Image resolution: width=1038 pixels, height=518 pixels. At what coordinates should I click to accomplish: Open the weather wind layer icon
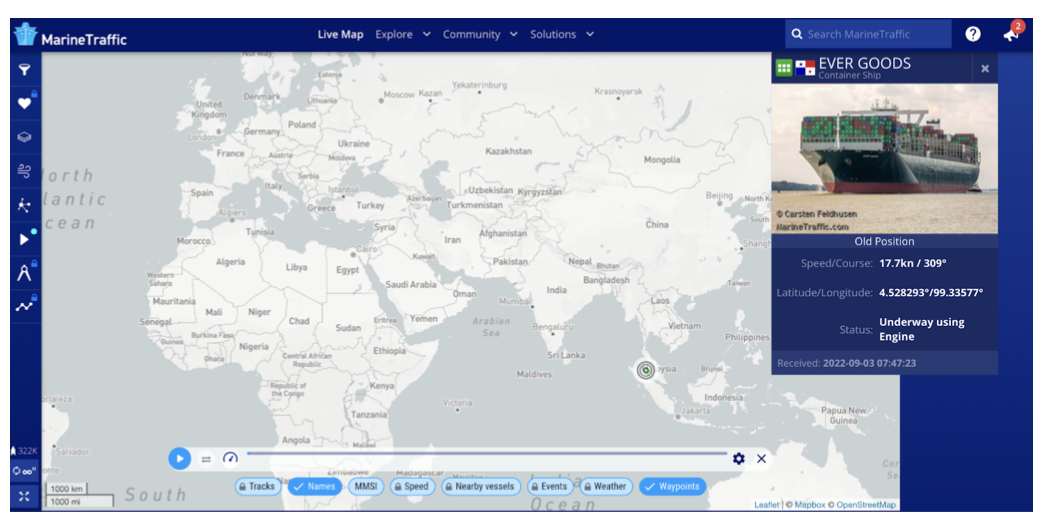[x=24, y=171]
